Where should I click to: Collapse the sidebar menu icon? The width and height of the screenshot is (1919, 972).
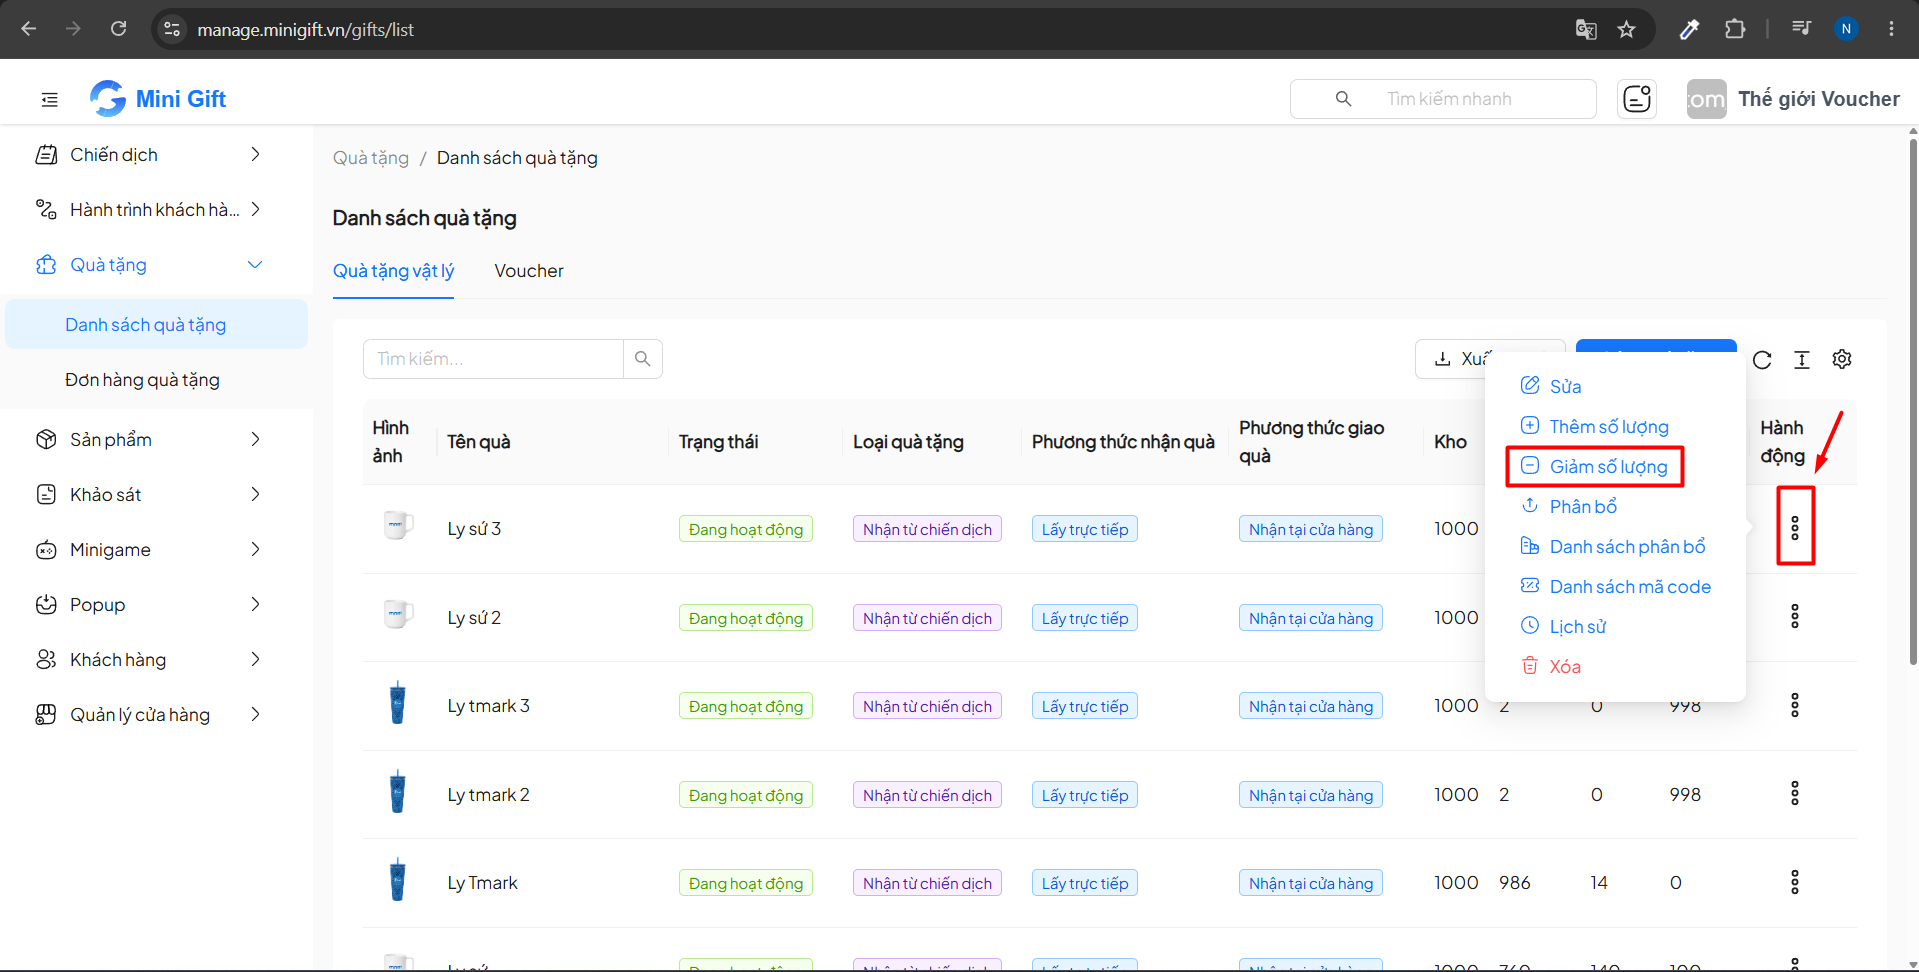pyautogui.click(x=49, y=99)
